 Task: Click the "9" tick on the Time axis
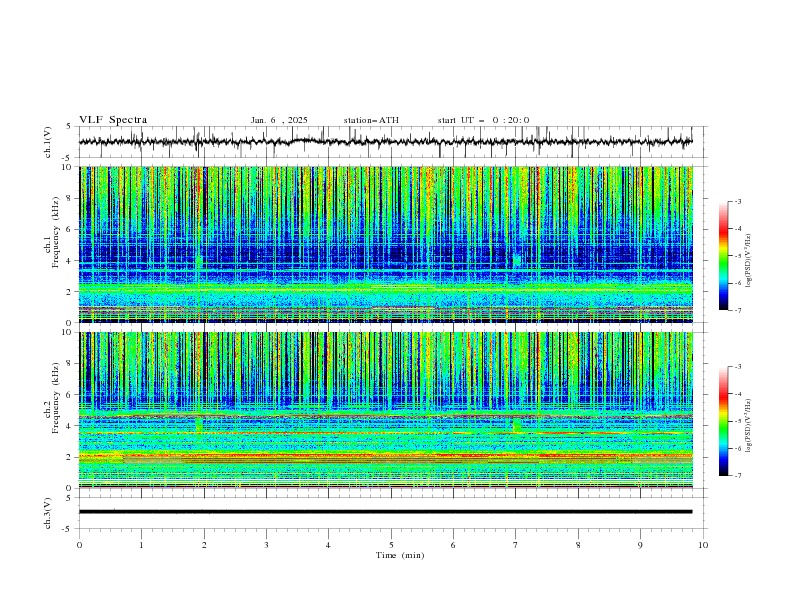640,545
